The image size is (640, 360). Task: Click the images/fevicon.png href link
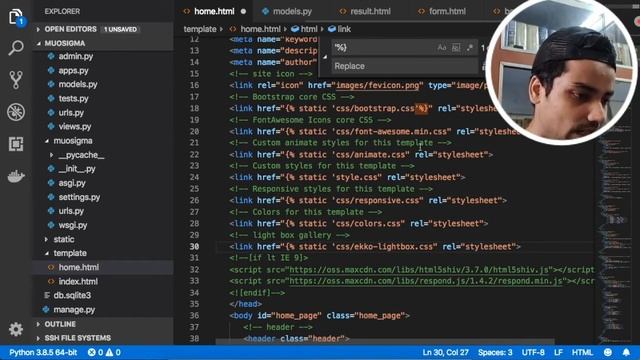[x=378, y=85]
